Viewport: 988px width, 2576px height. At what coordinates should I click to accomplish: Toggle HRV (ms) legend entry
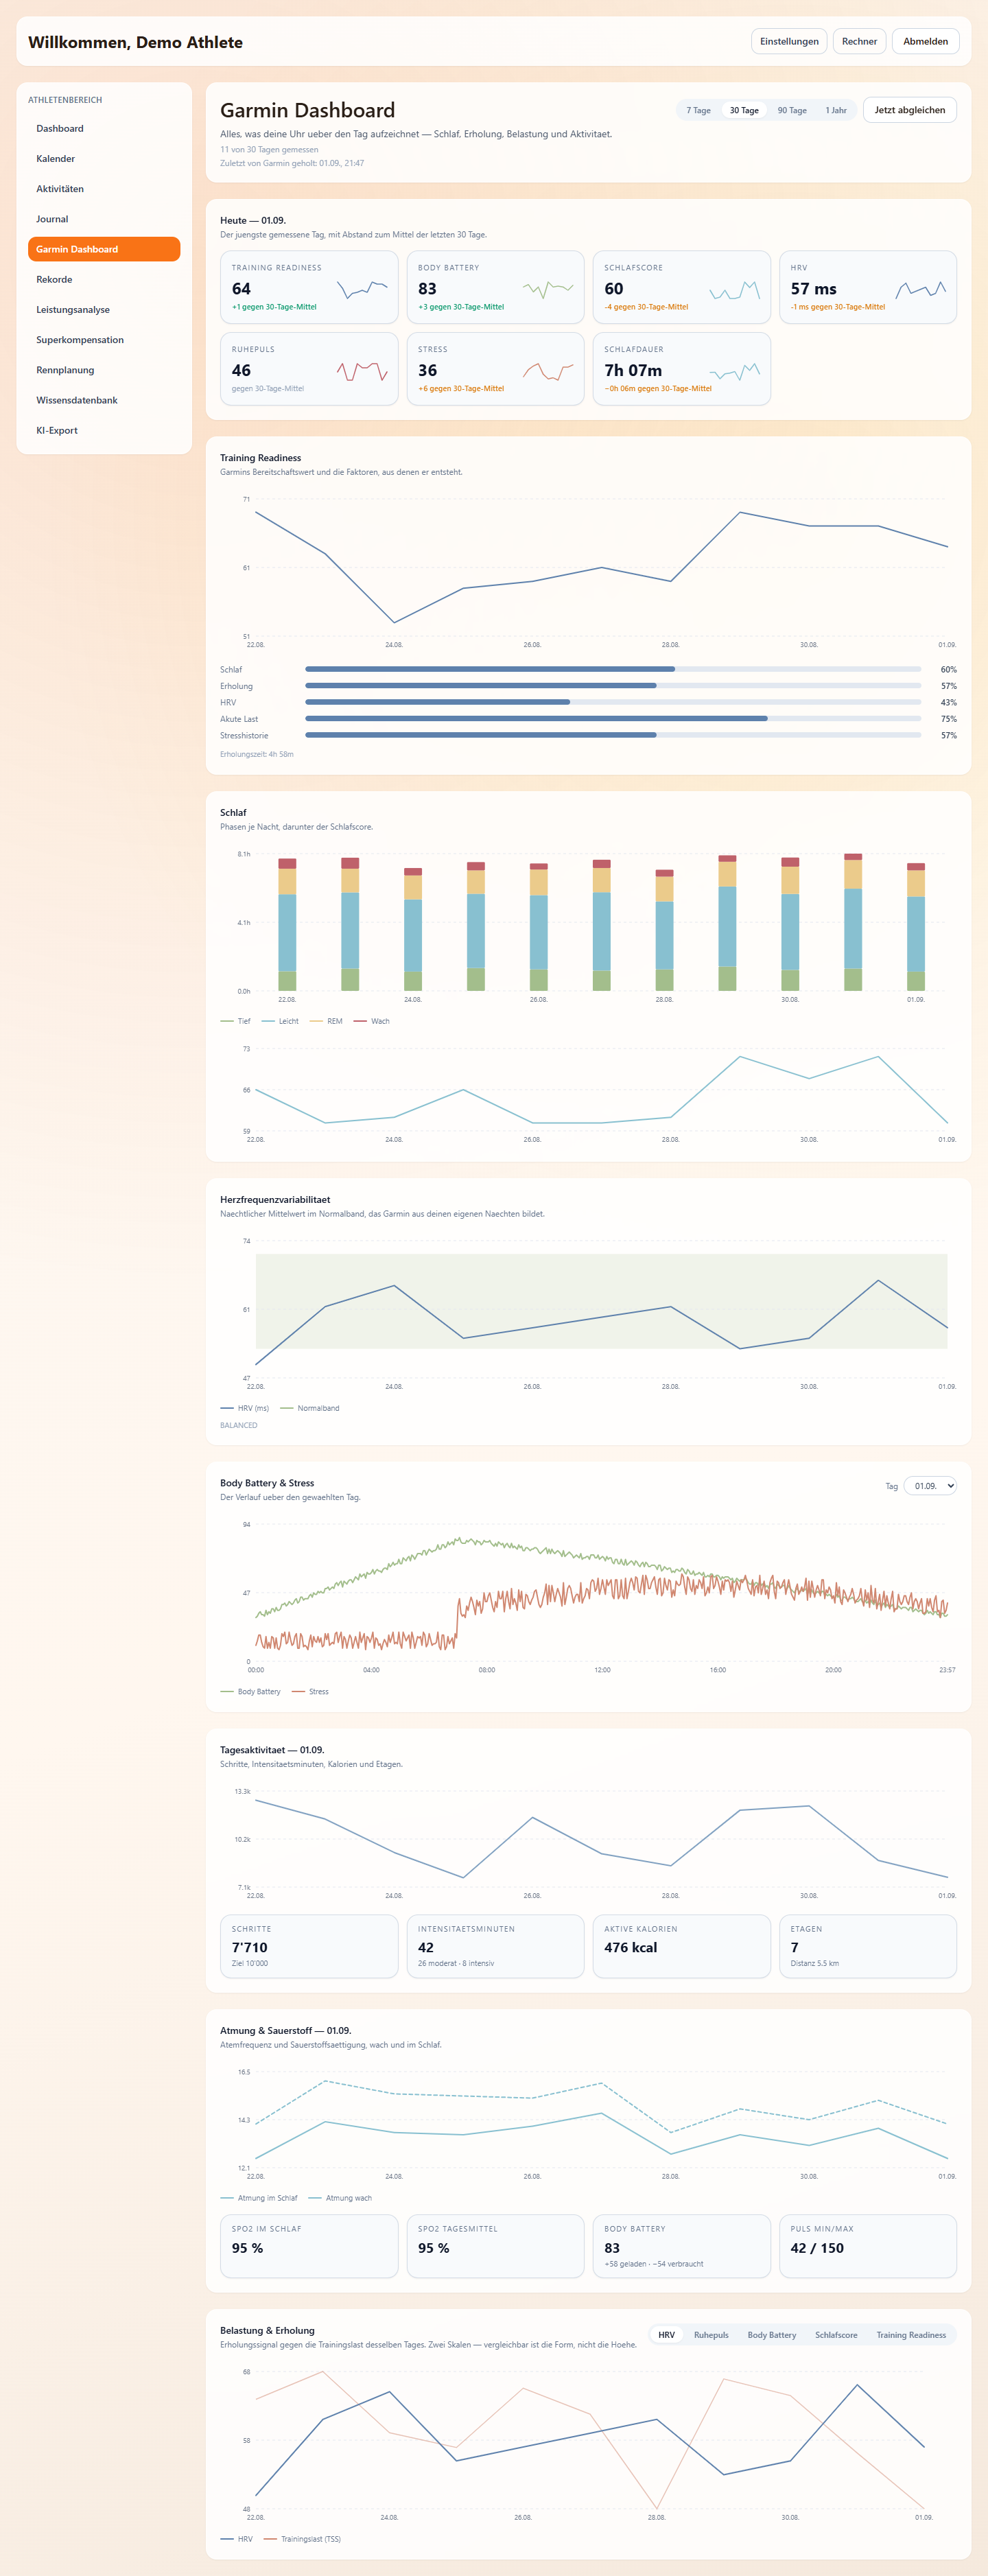245,1408
